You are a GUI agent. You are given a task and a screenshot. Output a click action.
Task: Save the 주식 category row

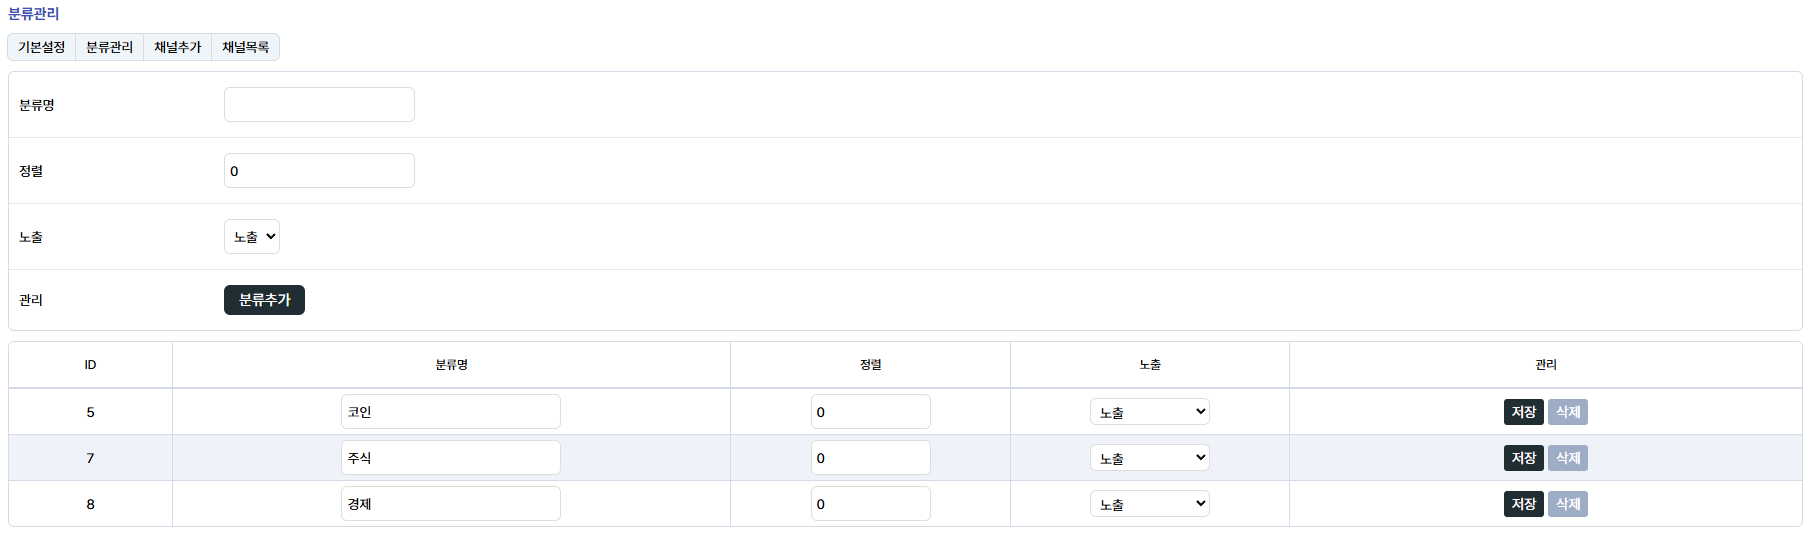pyautogui.click(x=1523, y=458)
